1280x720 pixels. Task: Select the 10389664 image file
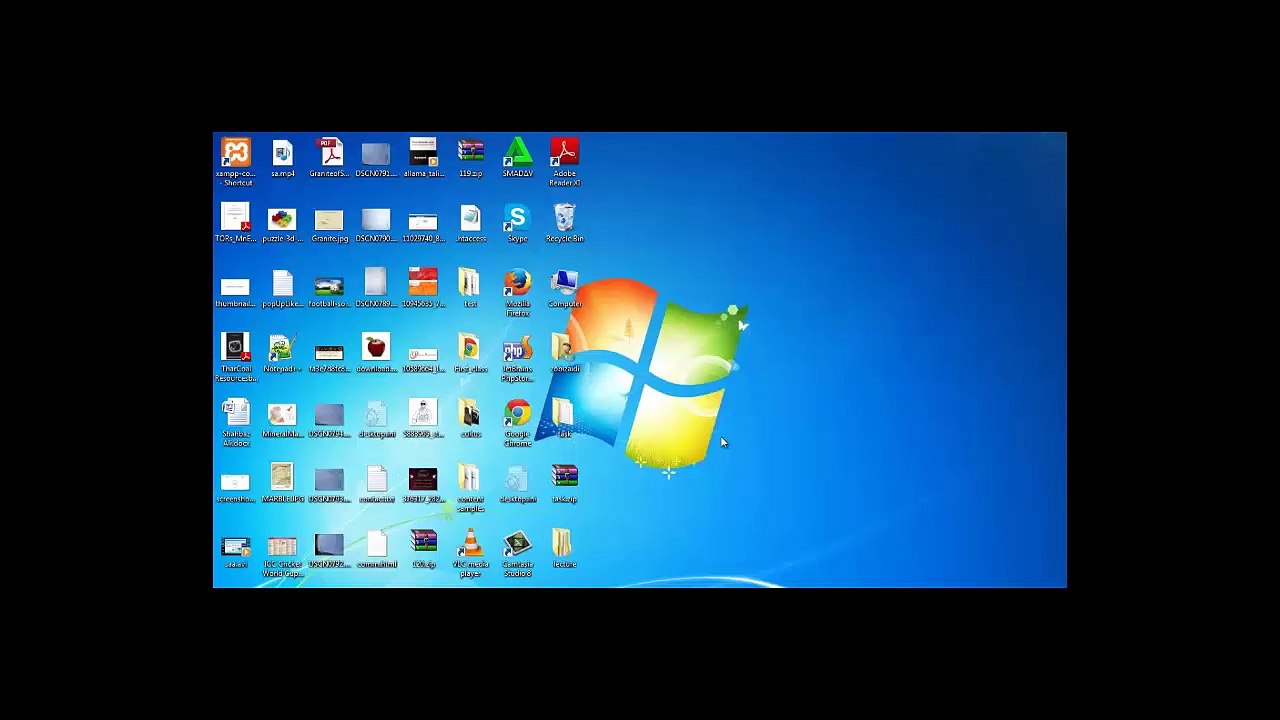coord(423,353)
